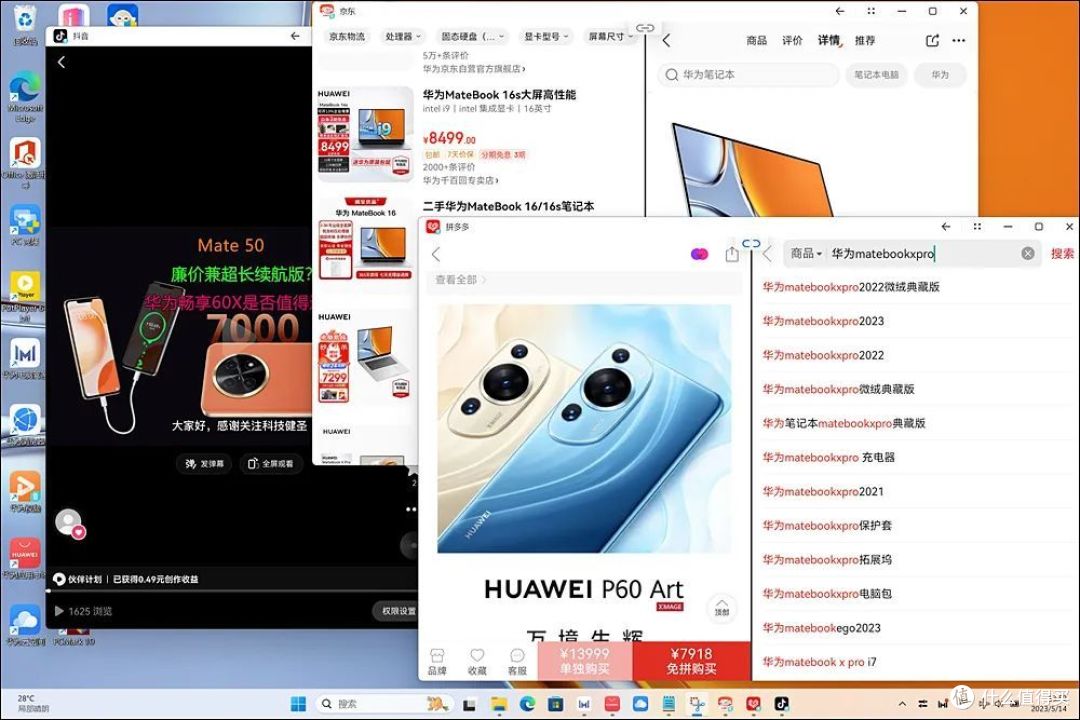
Task: Click 发弹幕 in Douyin
Action: 205,464
